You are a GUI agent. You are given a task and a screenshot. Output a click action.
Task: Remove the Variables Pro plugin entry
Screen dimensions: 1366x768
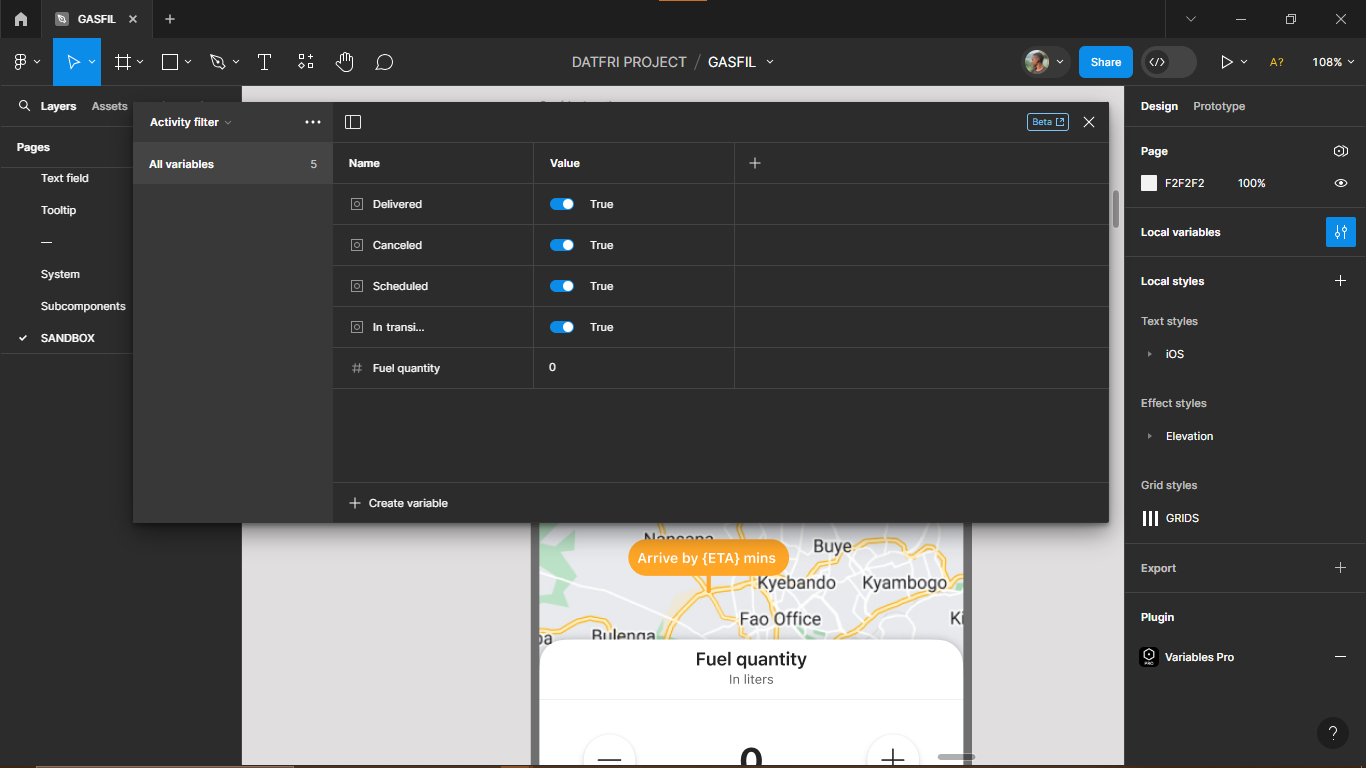click(1341, 657)
